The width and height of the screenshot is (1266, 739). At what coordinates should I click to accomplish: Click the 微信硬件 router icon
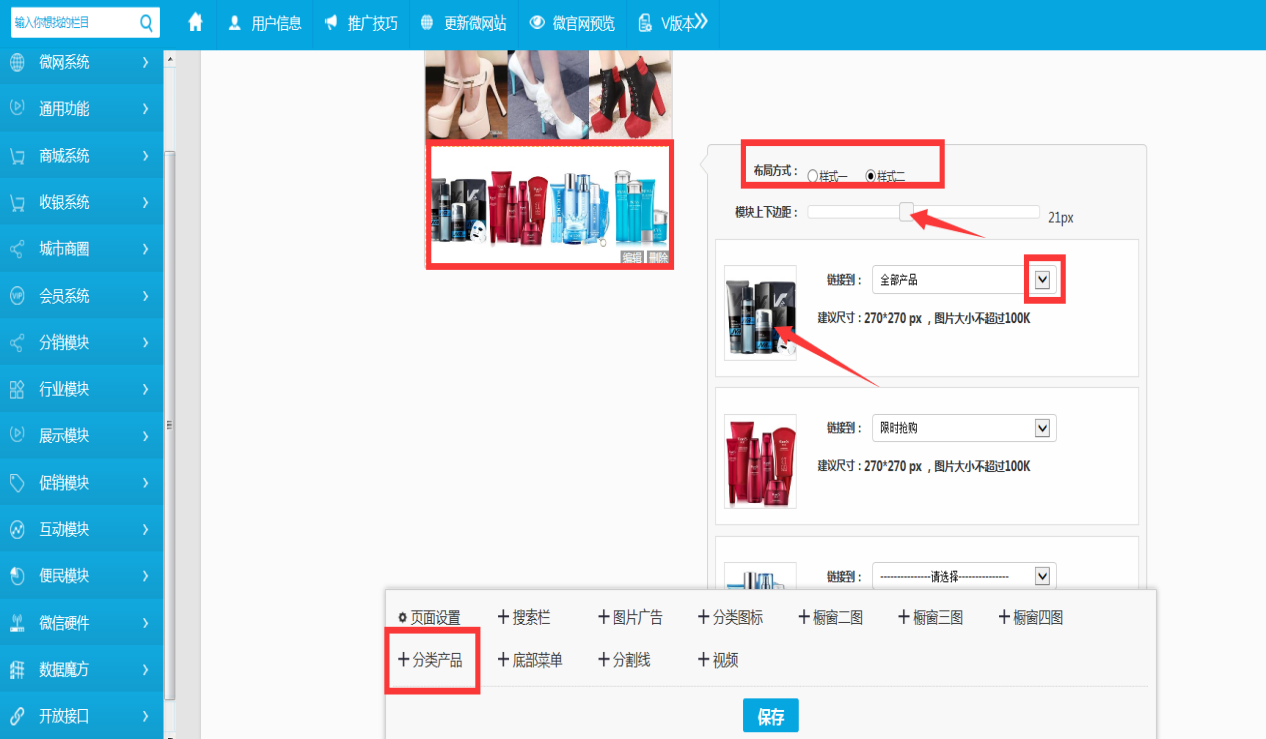coord(17,623)
